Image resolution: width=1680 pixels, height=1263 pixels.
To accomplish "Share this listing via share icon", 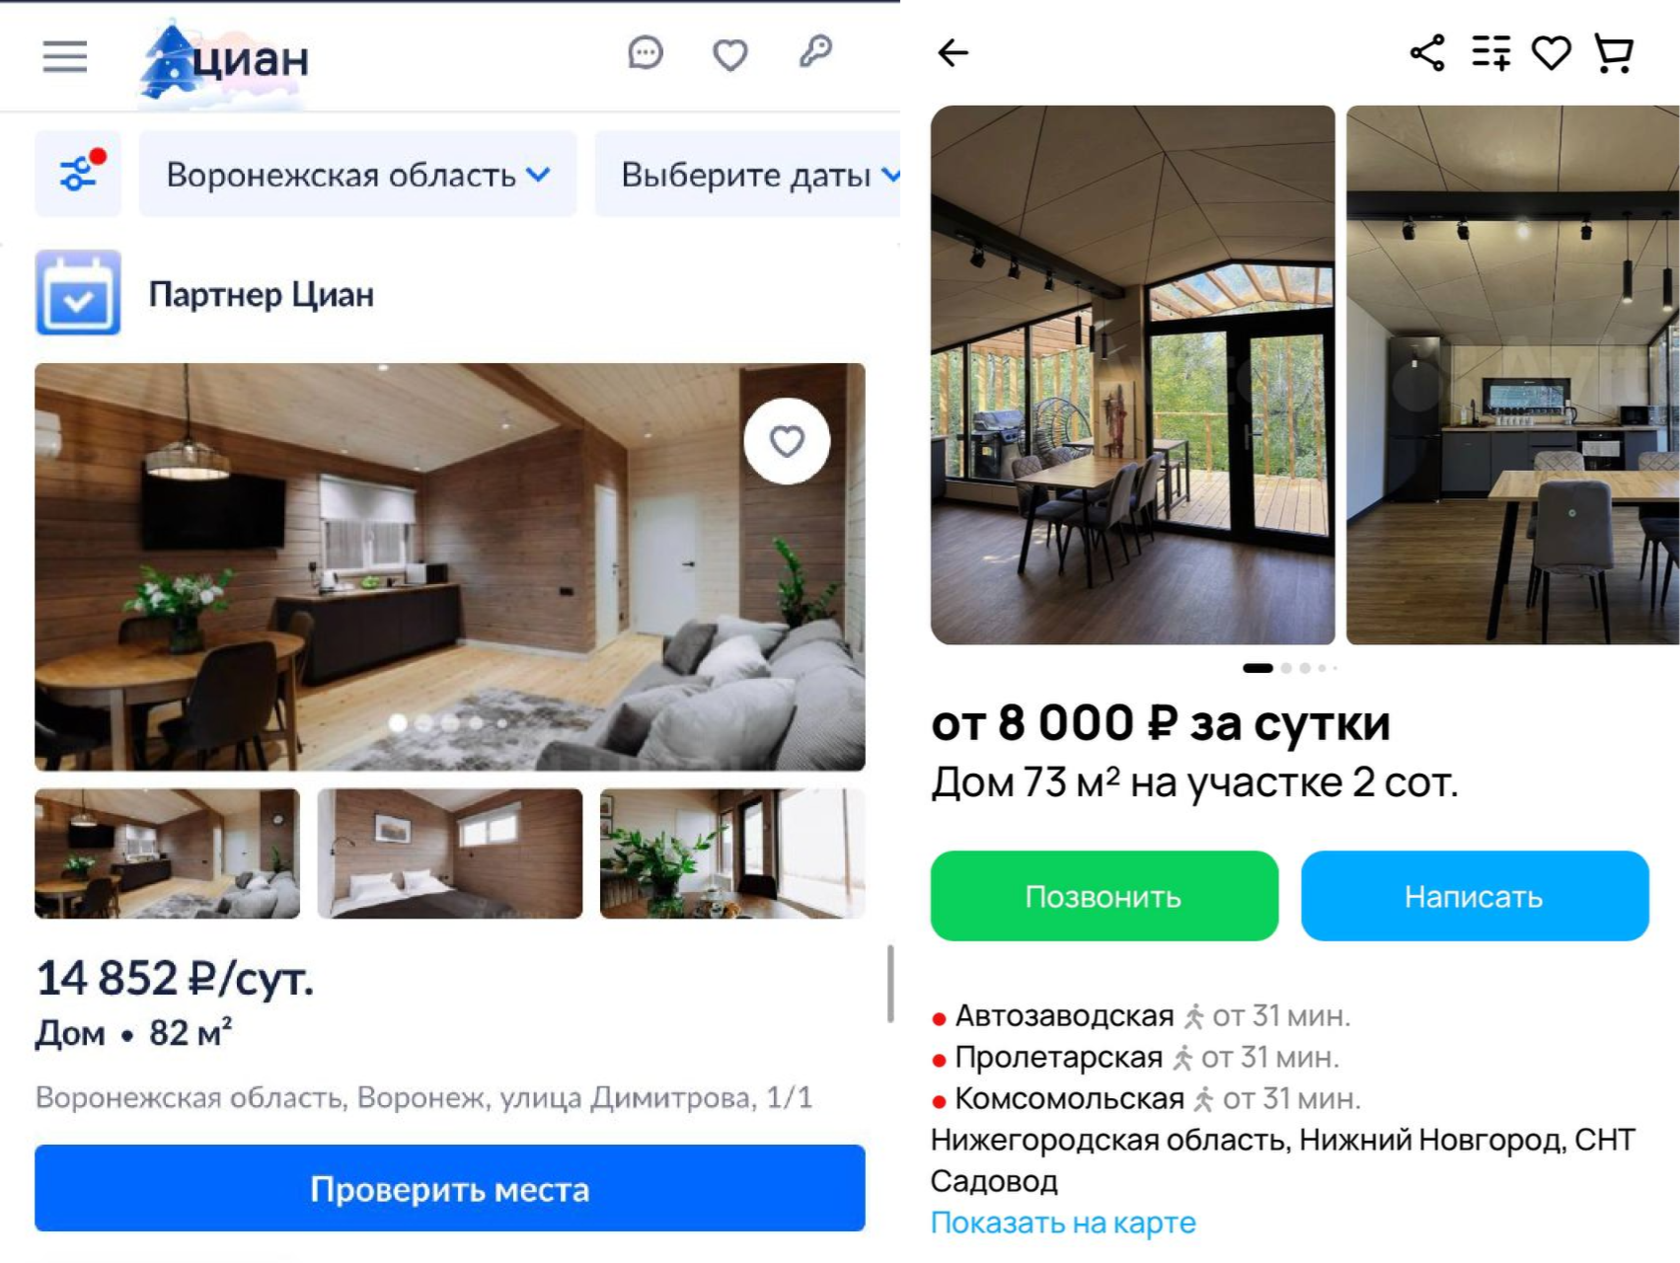I will click(1427, 53).
